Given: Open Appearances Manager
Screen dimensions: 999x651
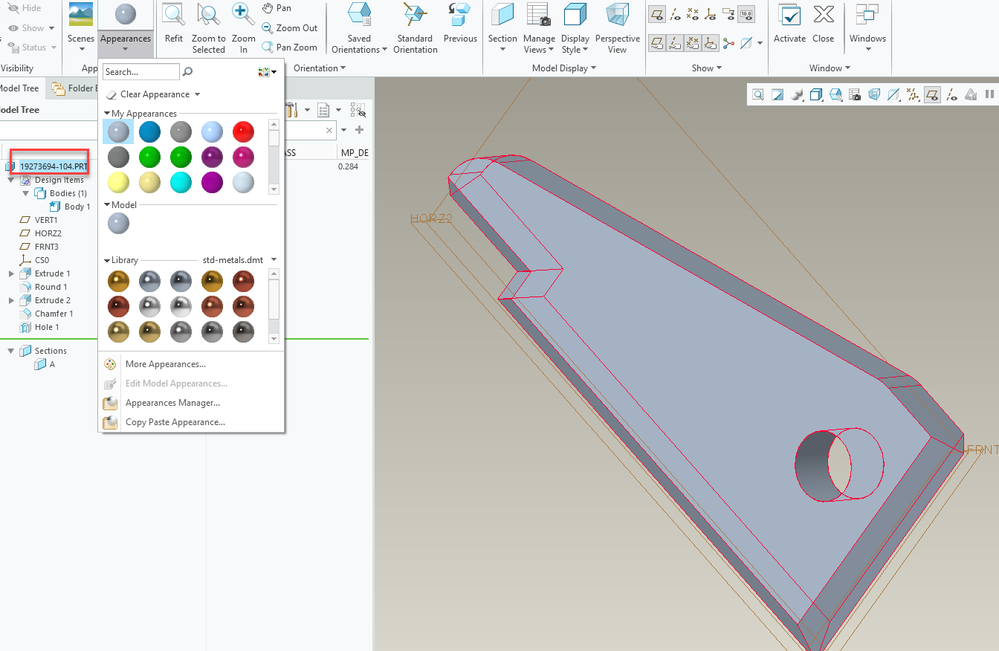Looking at the screenshot, I should pyautogui.click(x=172, y=403).
